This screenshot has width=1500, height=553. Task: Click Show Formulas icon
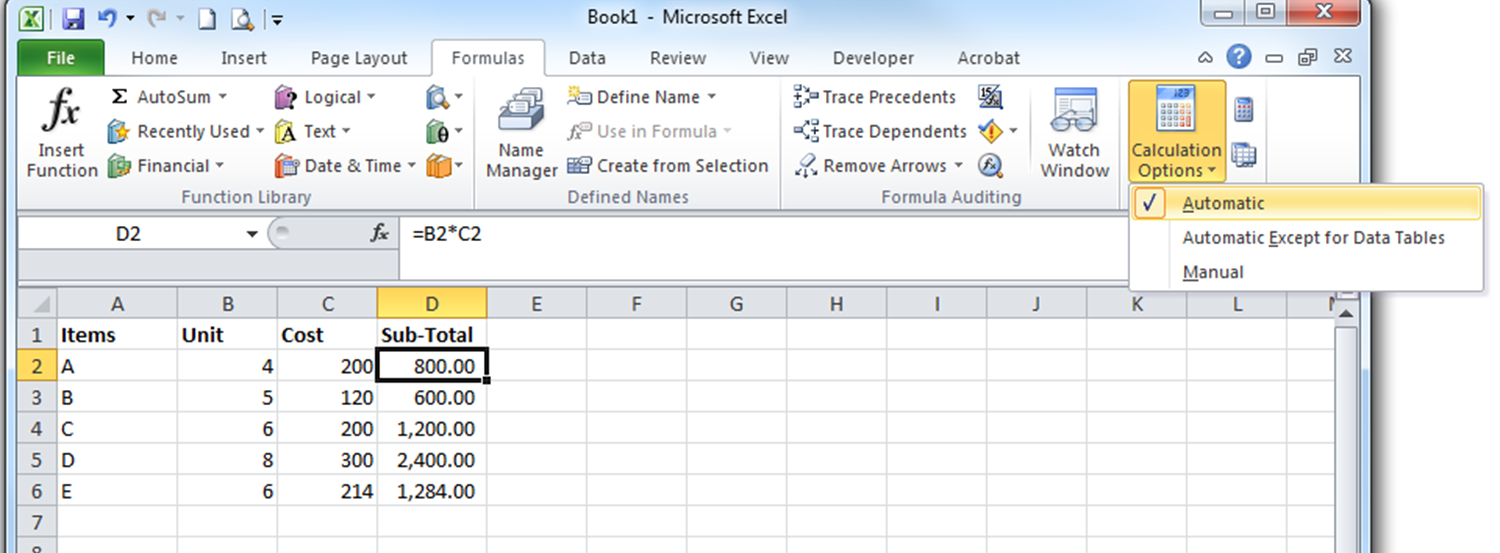click(x=990, y=97)
